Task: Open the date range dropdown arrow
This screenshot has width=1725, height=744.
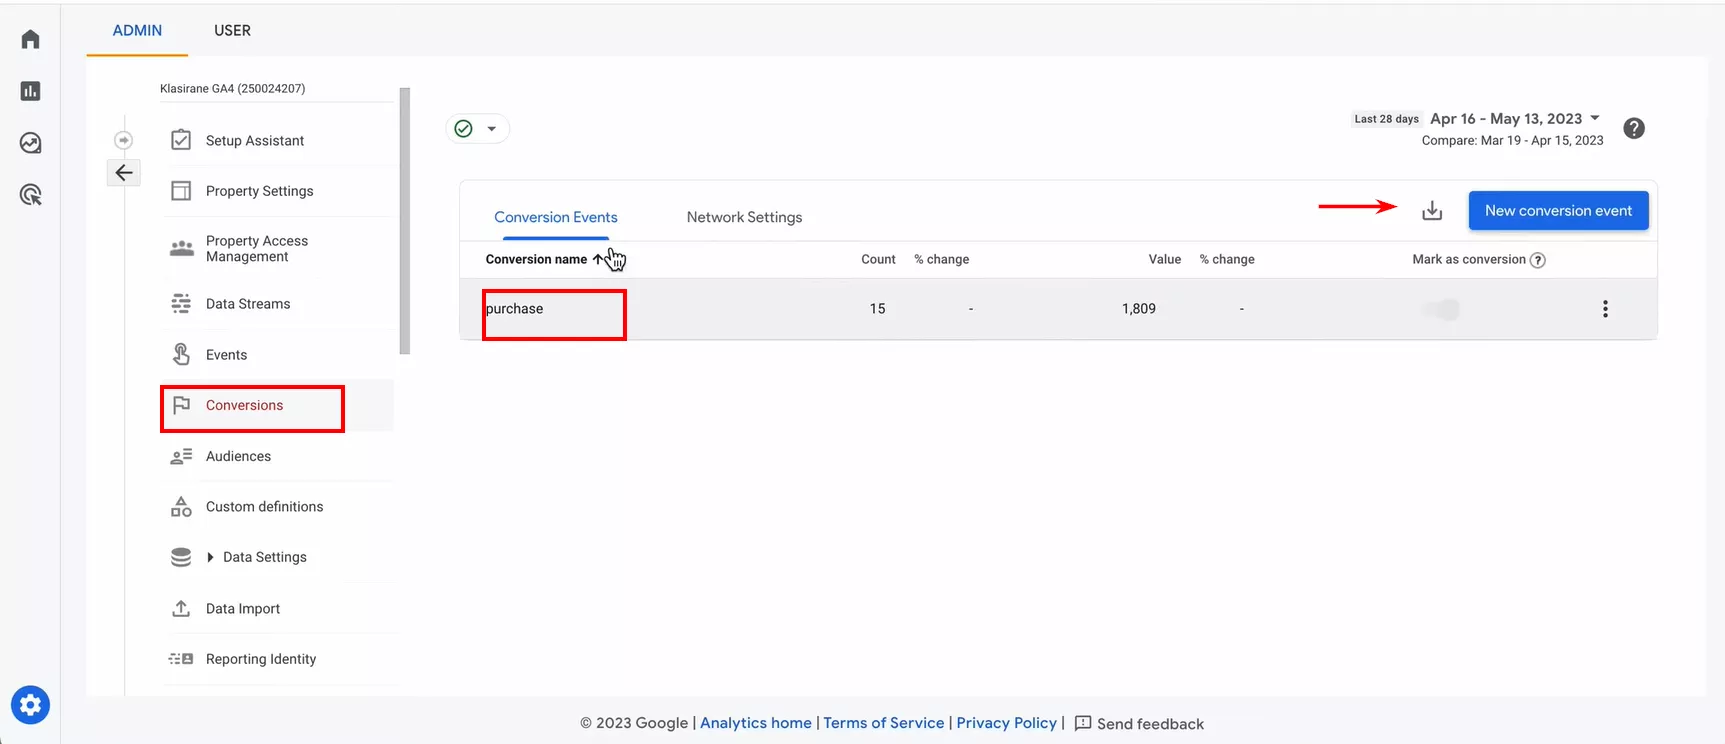Action: [x=1595, y=118]
